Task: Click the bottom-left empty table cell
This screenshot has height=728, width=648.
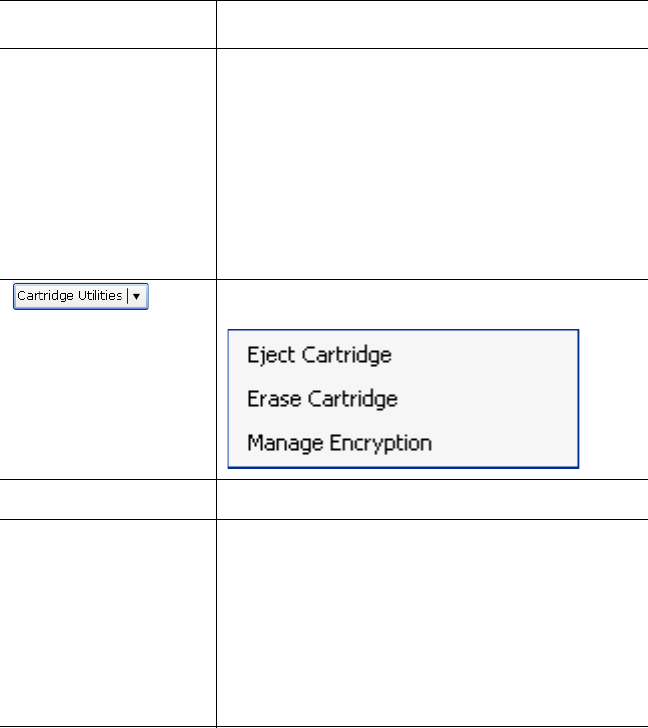Action: (108, 620)
